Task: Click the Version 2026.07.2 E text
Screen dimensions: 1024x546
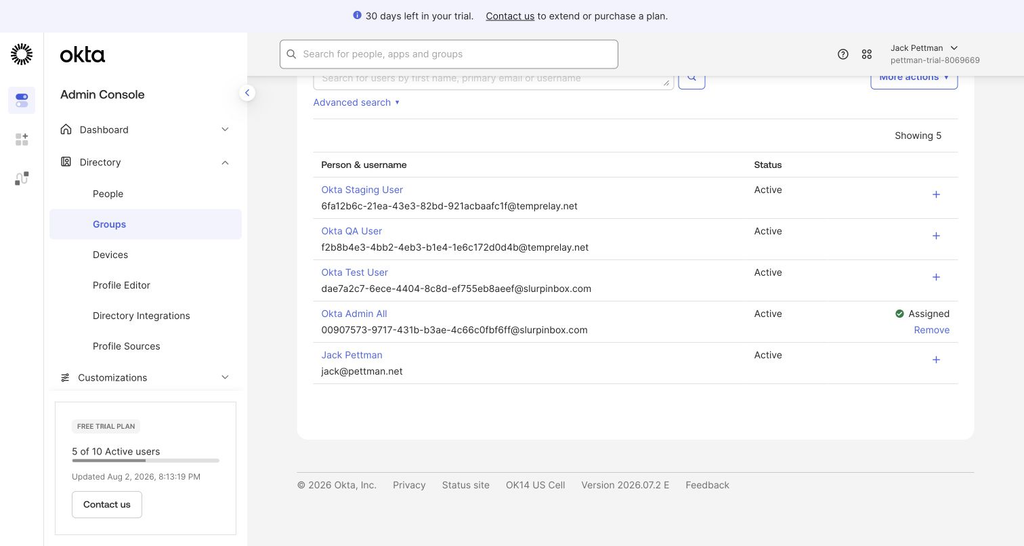Action: tap(625, 485)
